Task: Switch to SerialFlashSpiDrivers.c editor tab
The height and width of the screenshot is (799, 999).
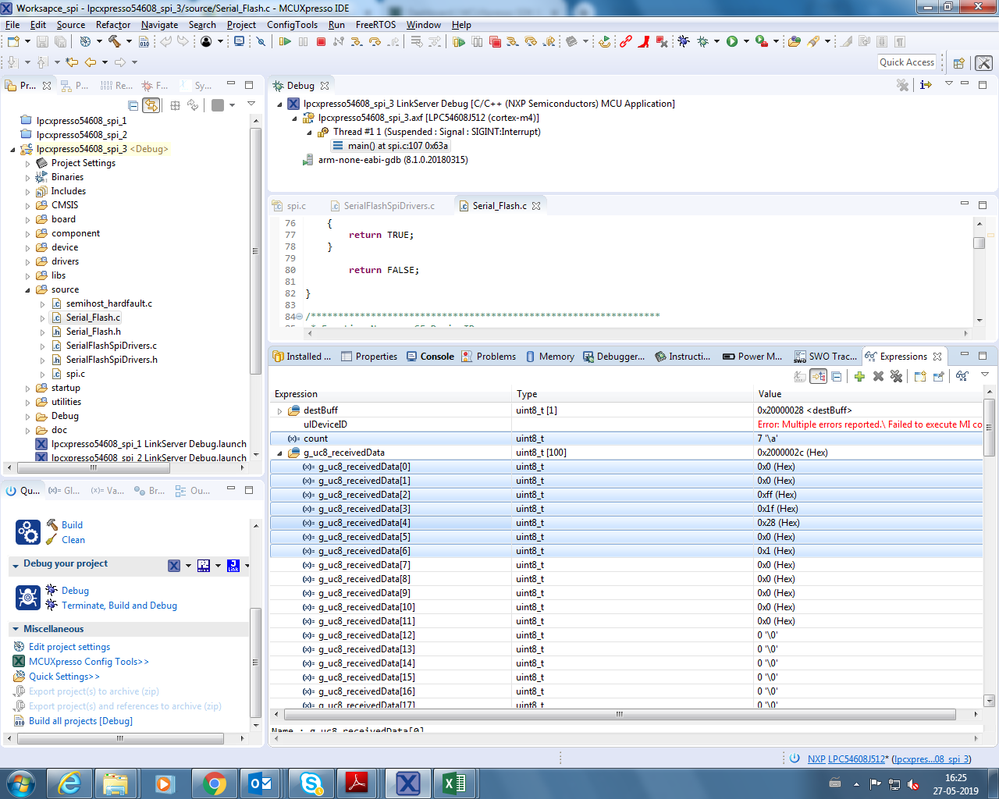Action: 383,206
